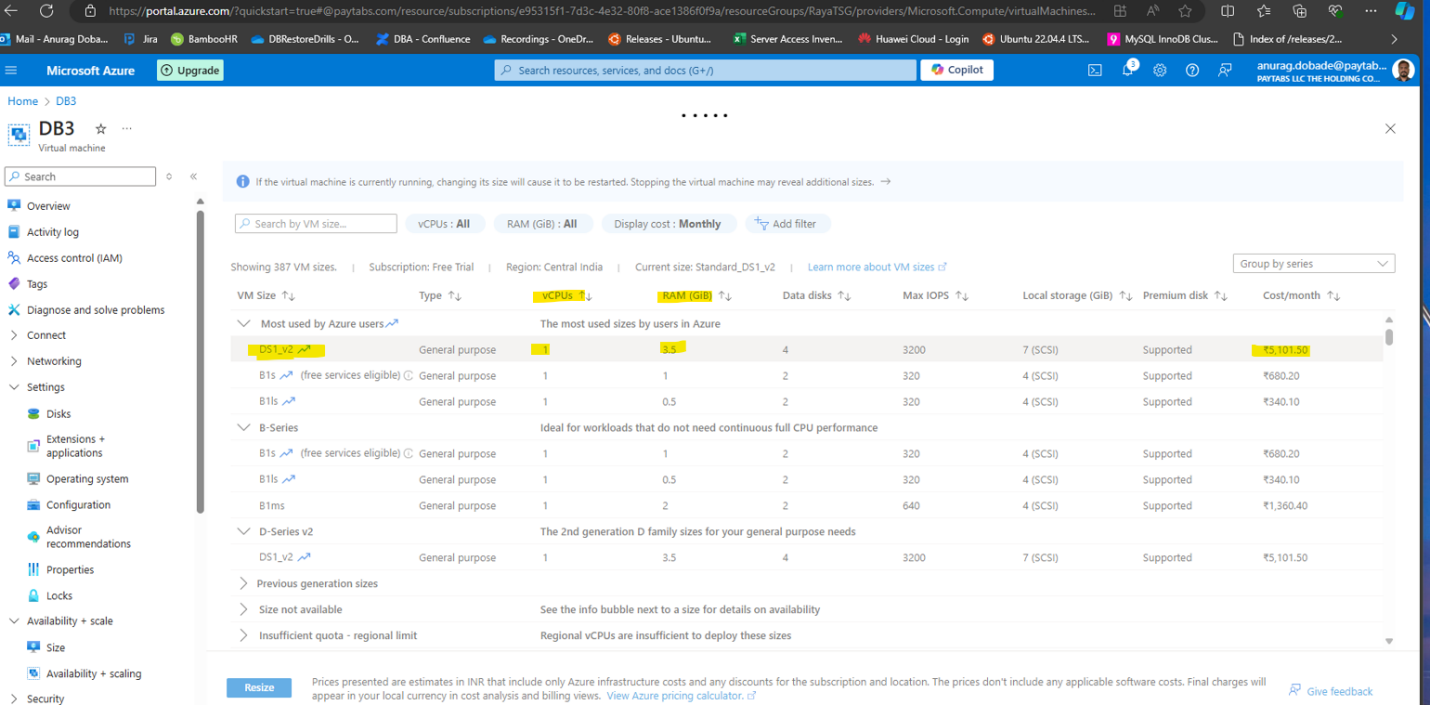The height and width of the screenshot is (705, 1430).
Task: Sort by Local storage (GiB) column
Action: pos(1125,296)
